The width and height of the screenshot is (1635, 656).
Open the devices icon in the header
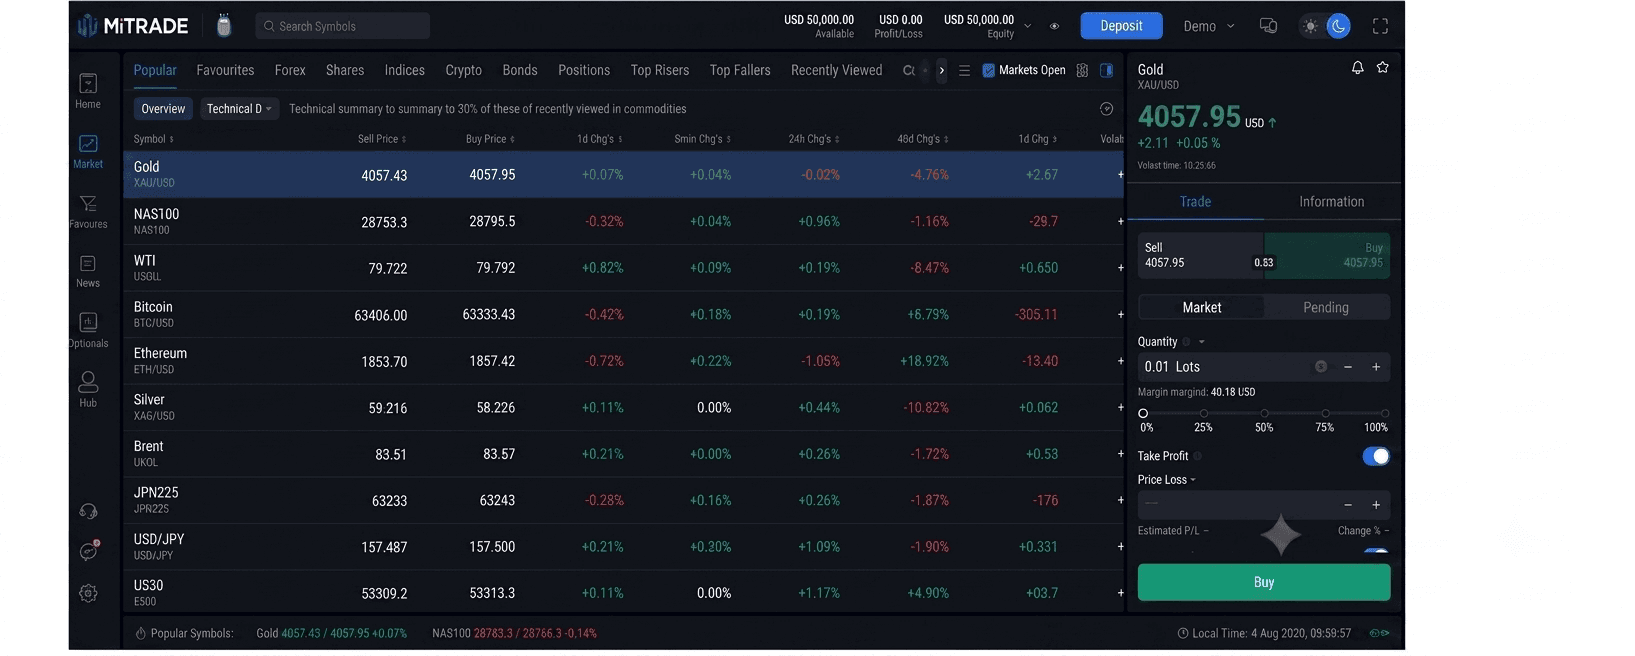[x=1268, y=26]
